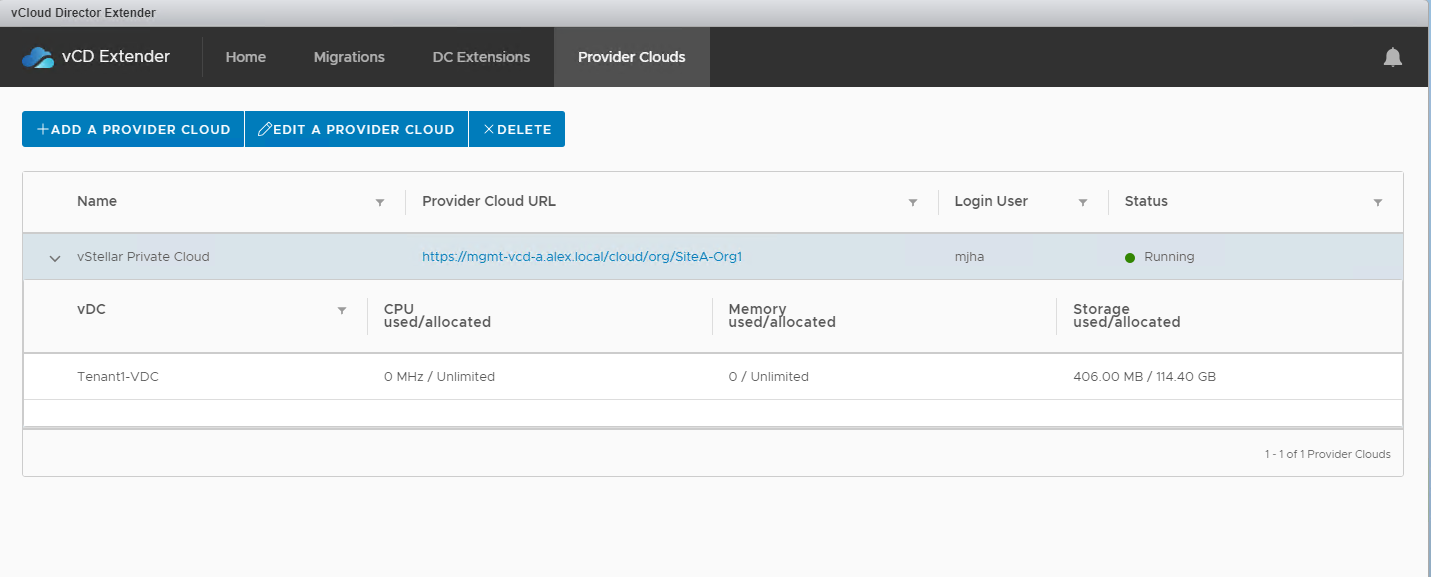Click the Storage used/allocated column header

1126,316
